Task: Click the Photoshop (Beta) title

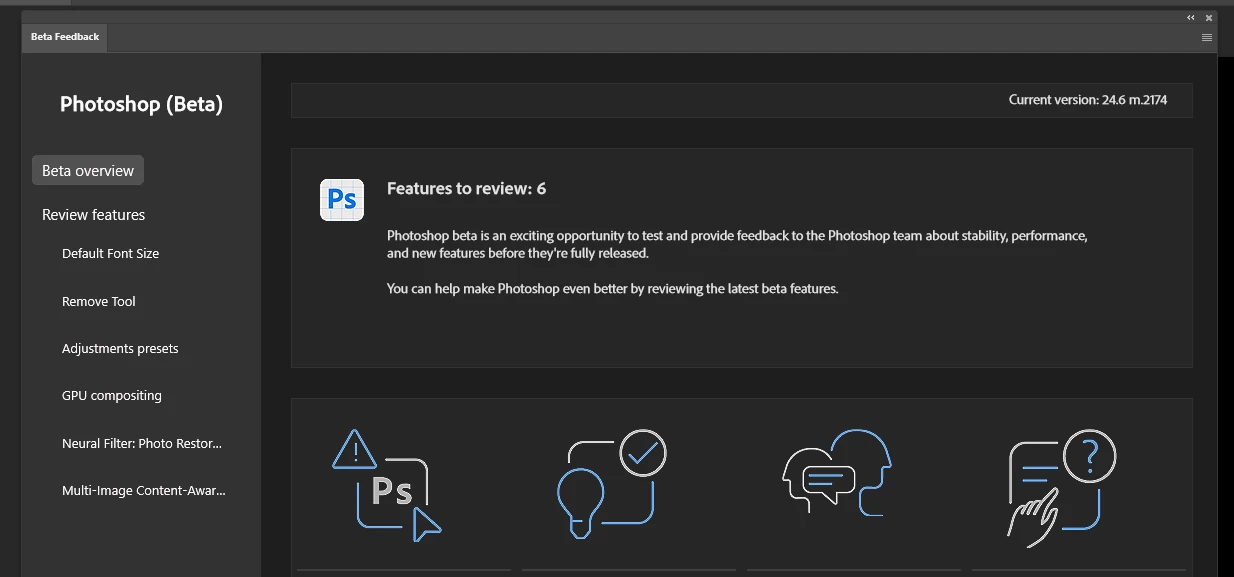Action: (x=141, y=104)
